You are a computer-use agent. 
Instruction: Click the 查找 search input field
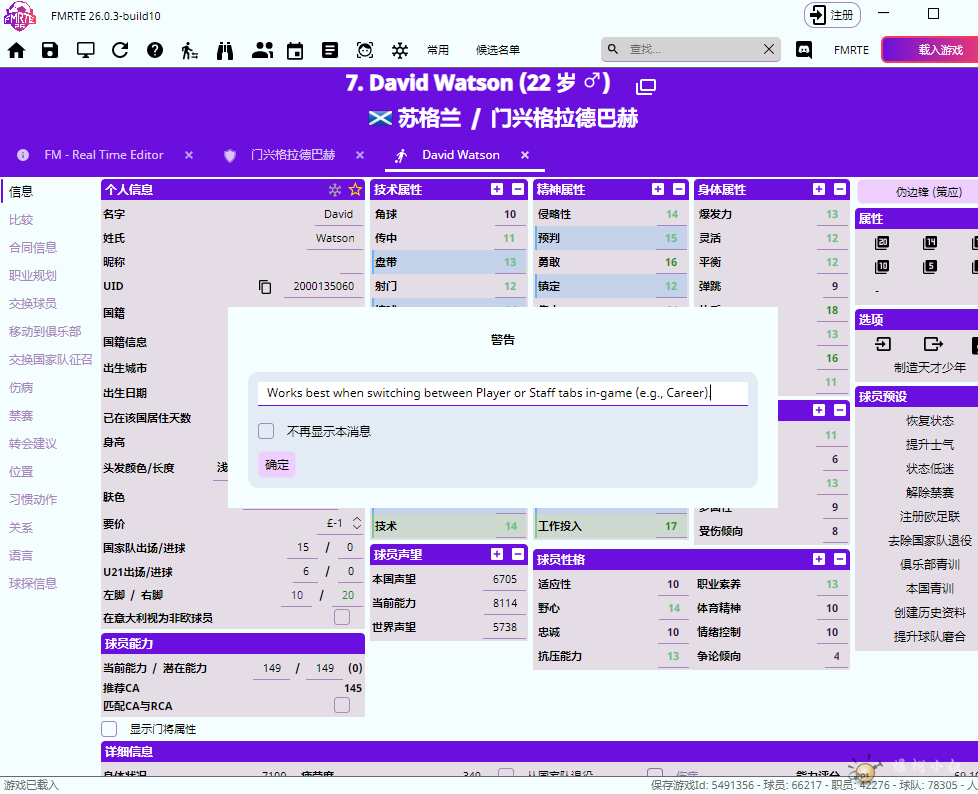click(x=690, y=49)
